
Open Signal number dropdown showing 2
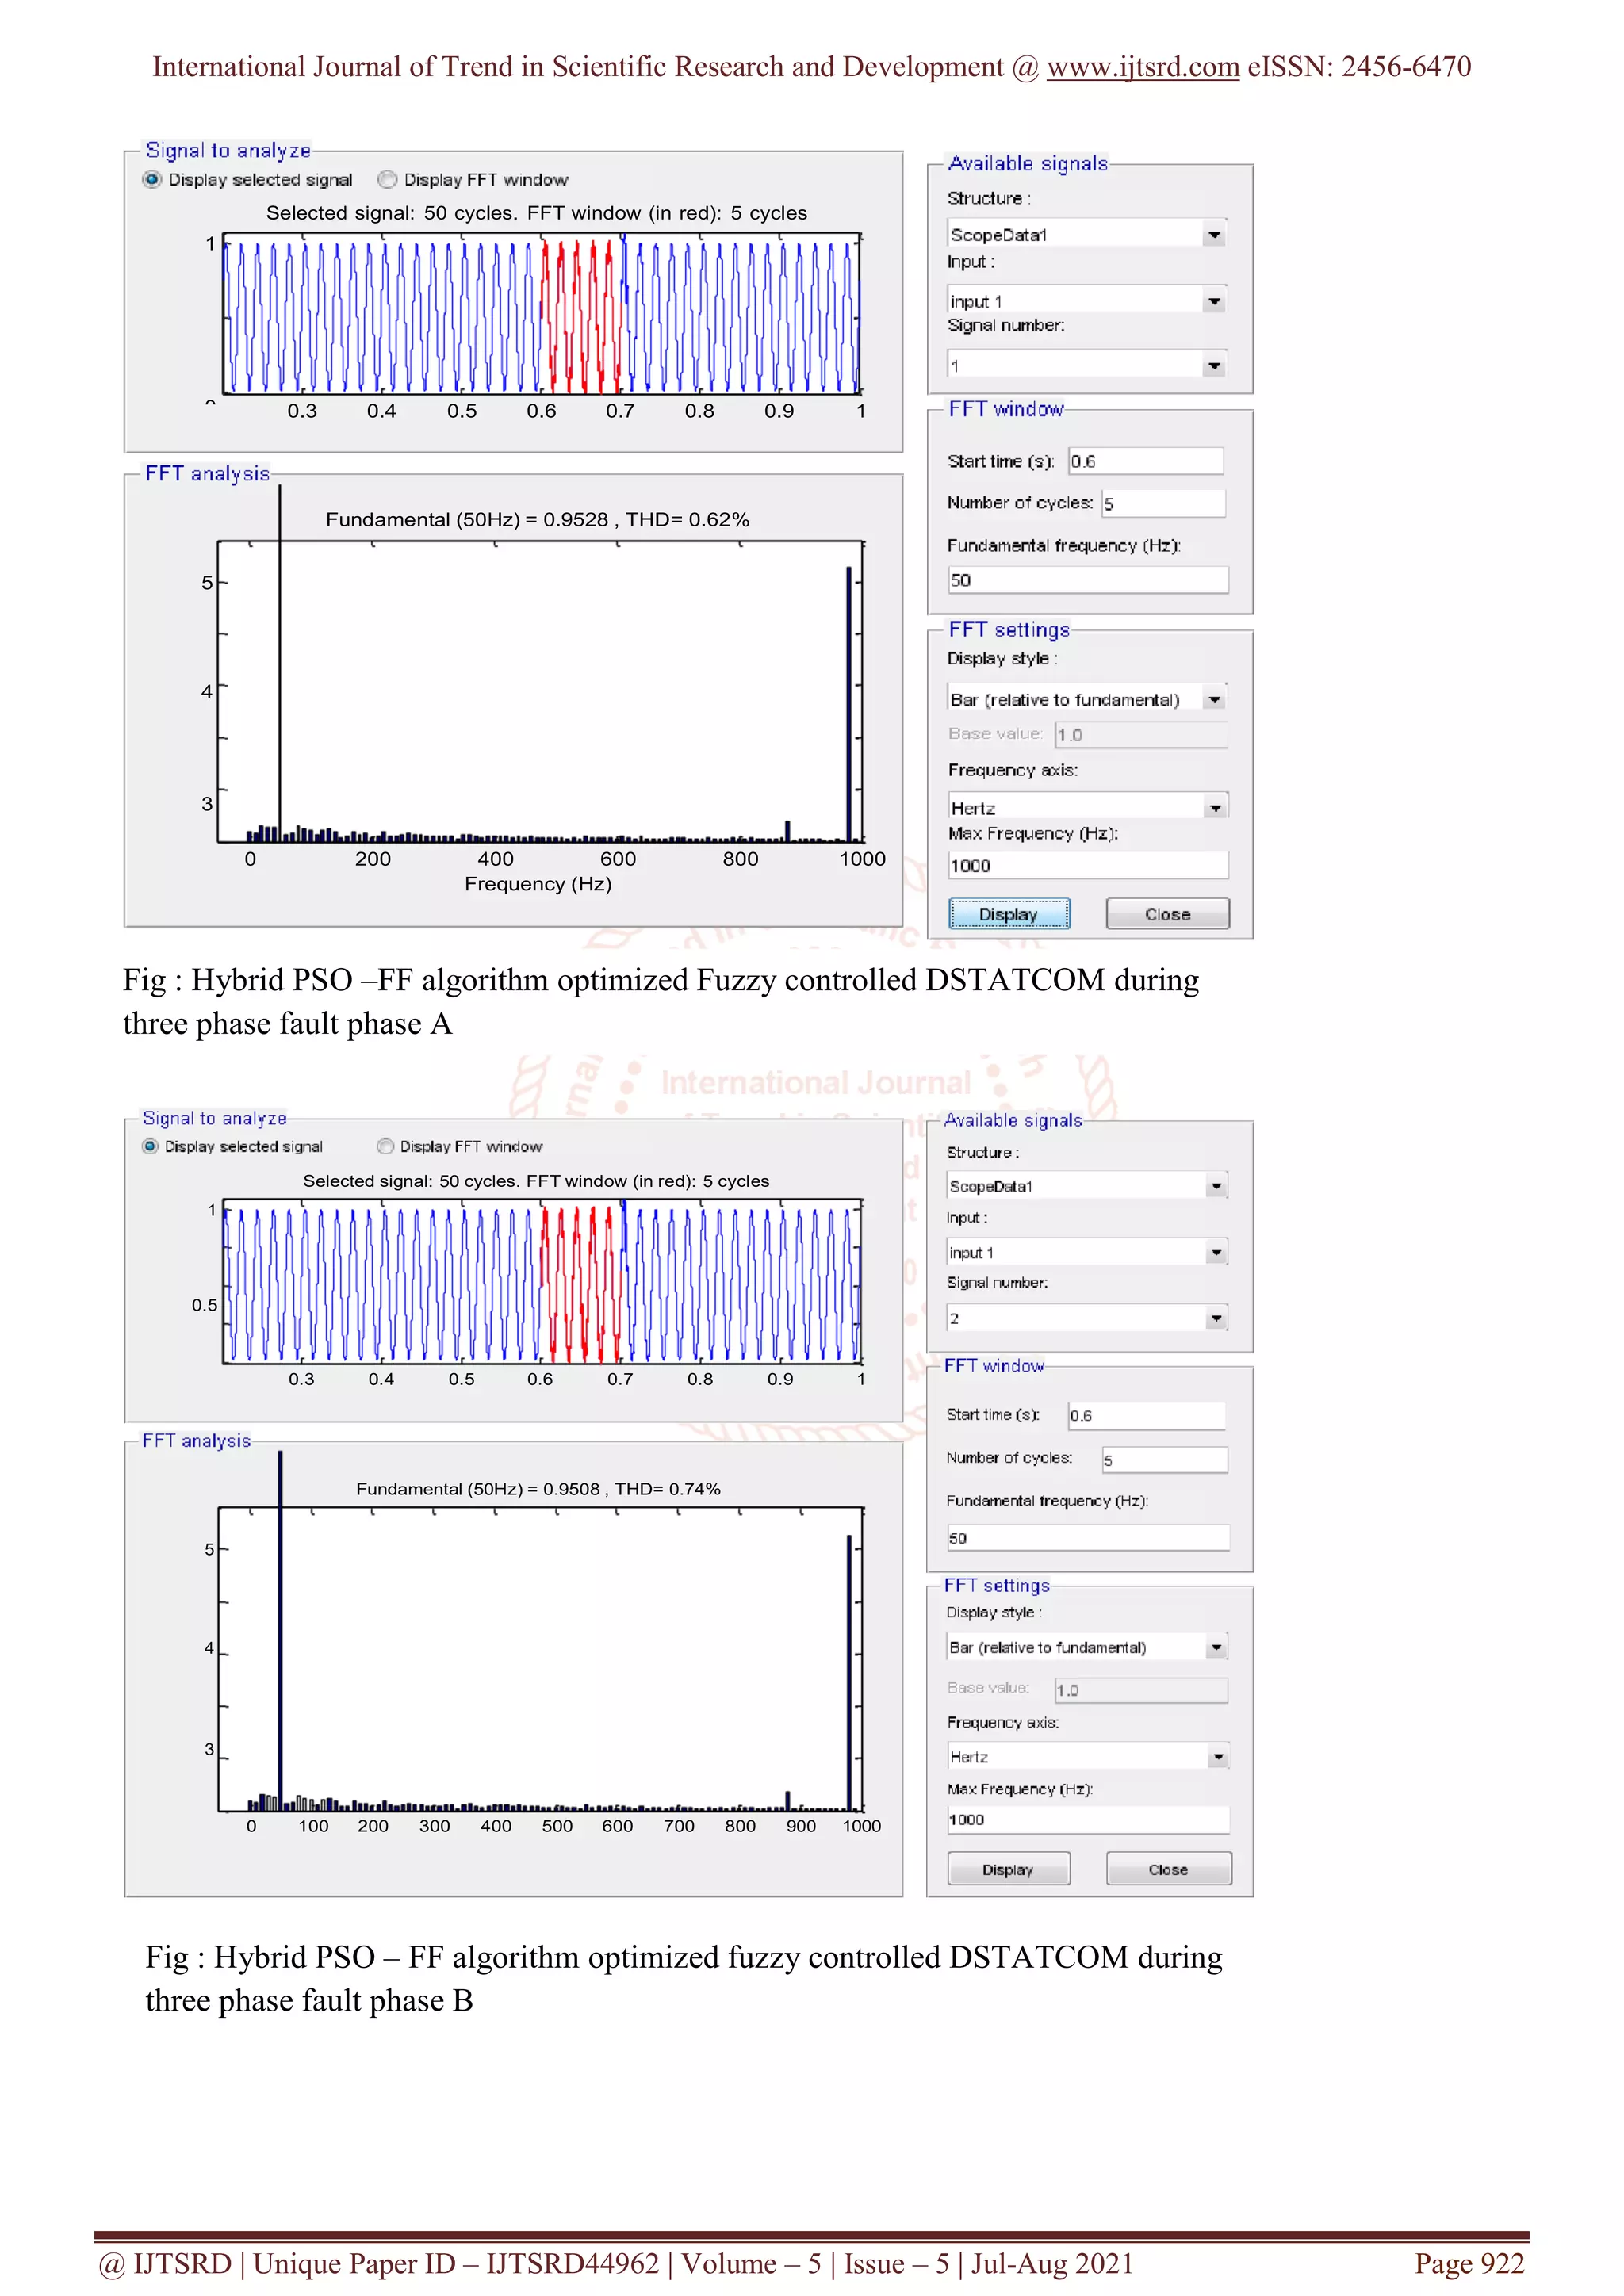[x=1086, y=1318]
